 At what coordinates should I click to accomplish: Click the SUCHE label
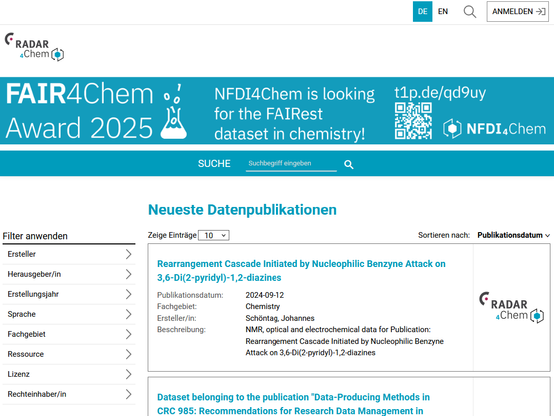tap(214, 164)
